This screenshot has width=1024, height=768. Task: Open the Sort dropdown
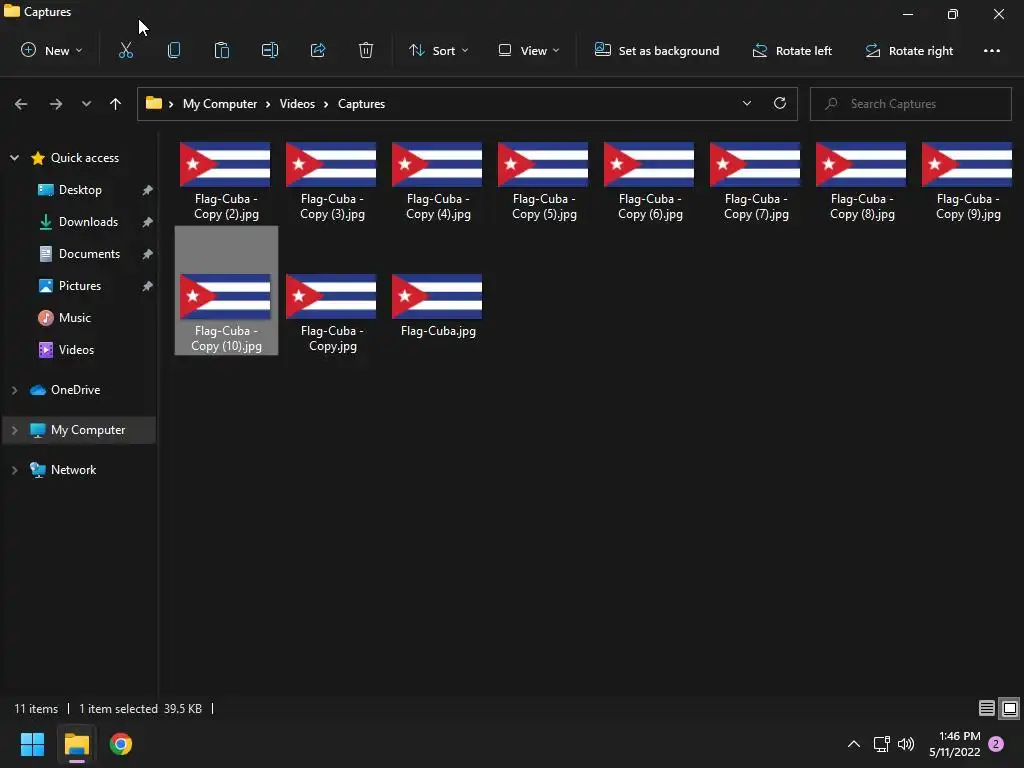(439, 50)
